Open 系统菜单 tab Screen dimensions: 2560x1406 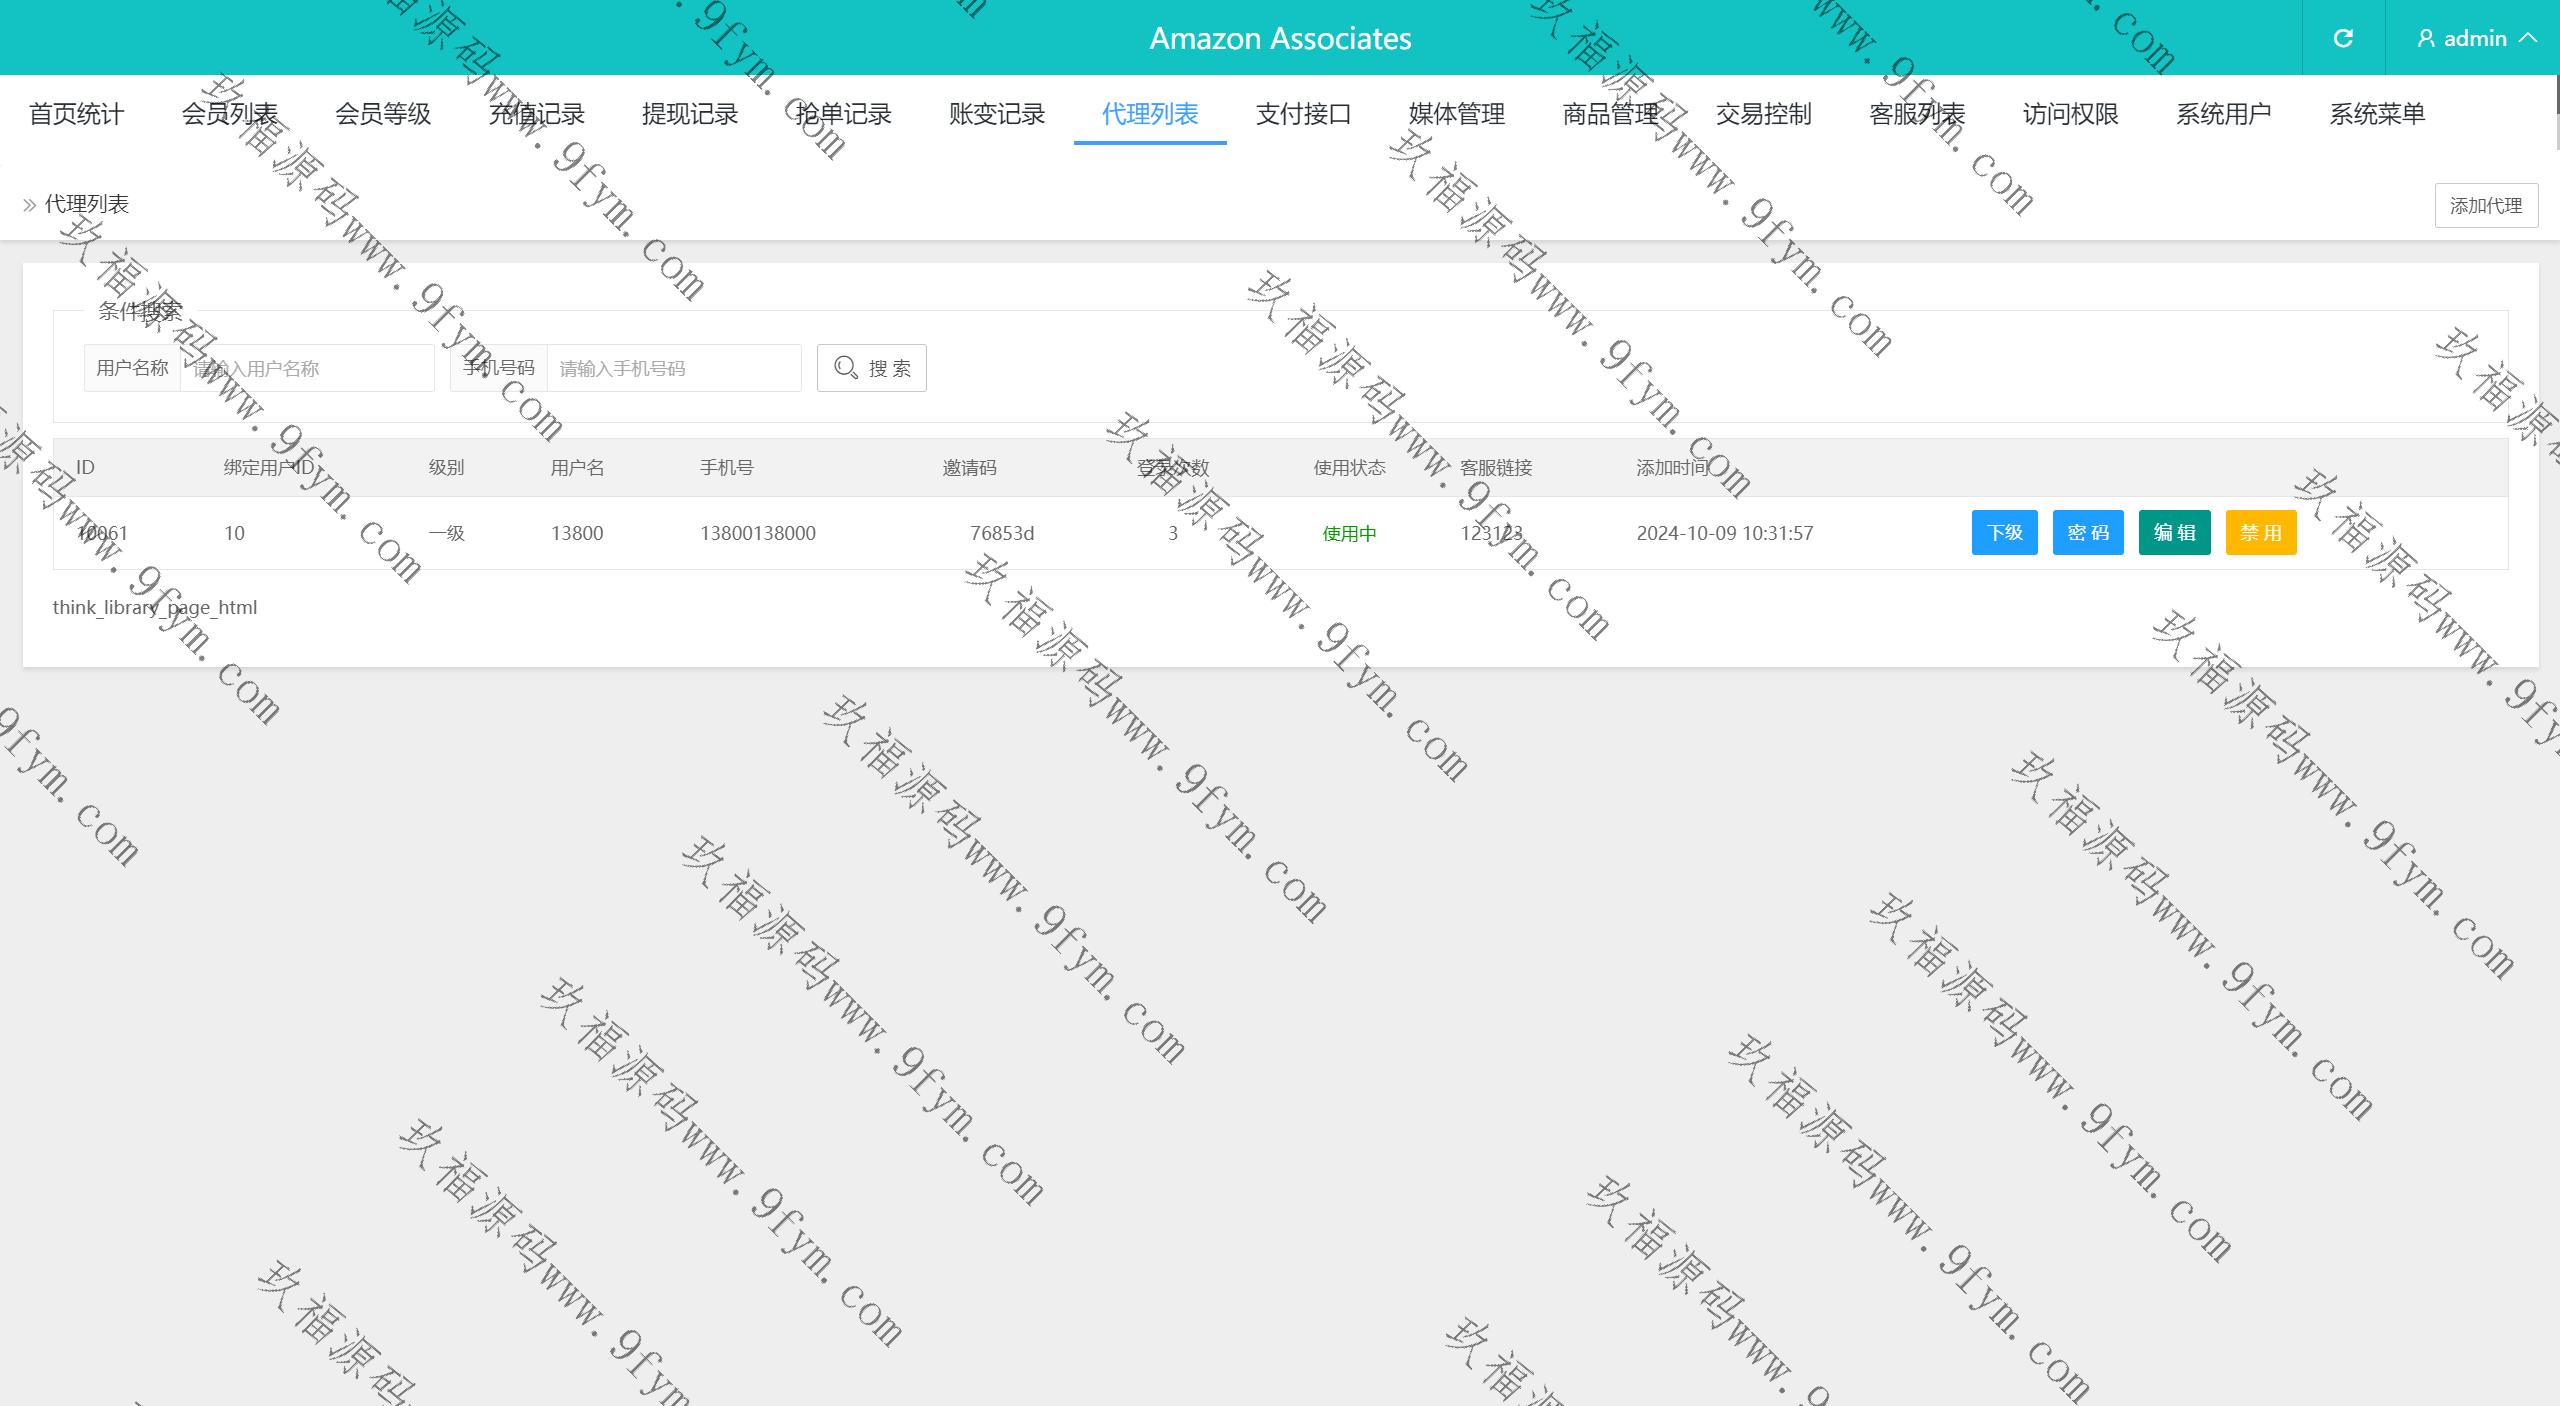coord(2377,114)
